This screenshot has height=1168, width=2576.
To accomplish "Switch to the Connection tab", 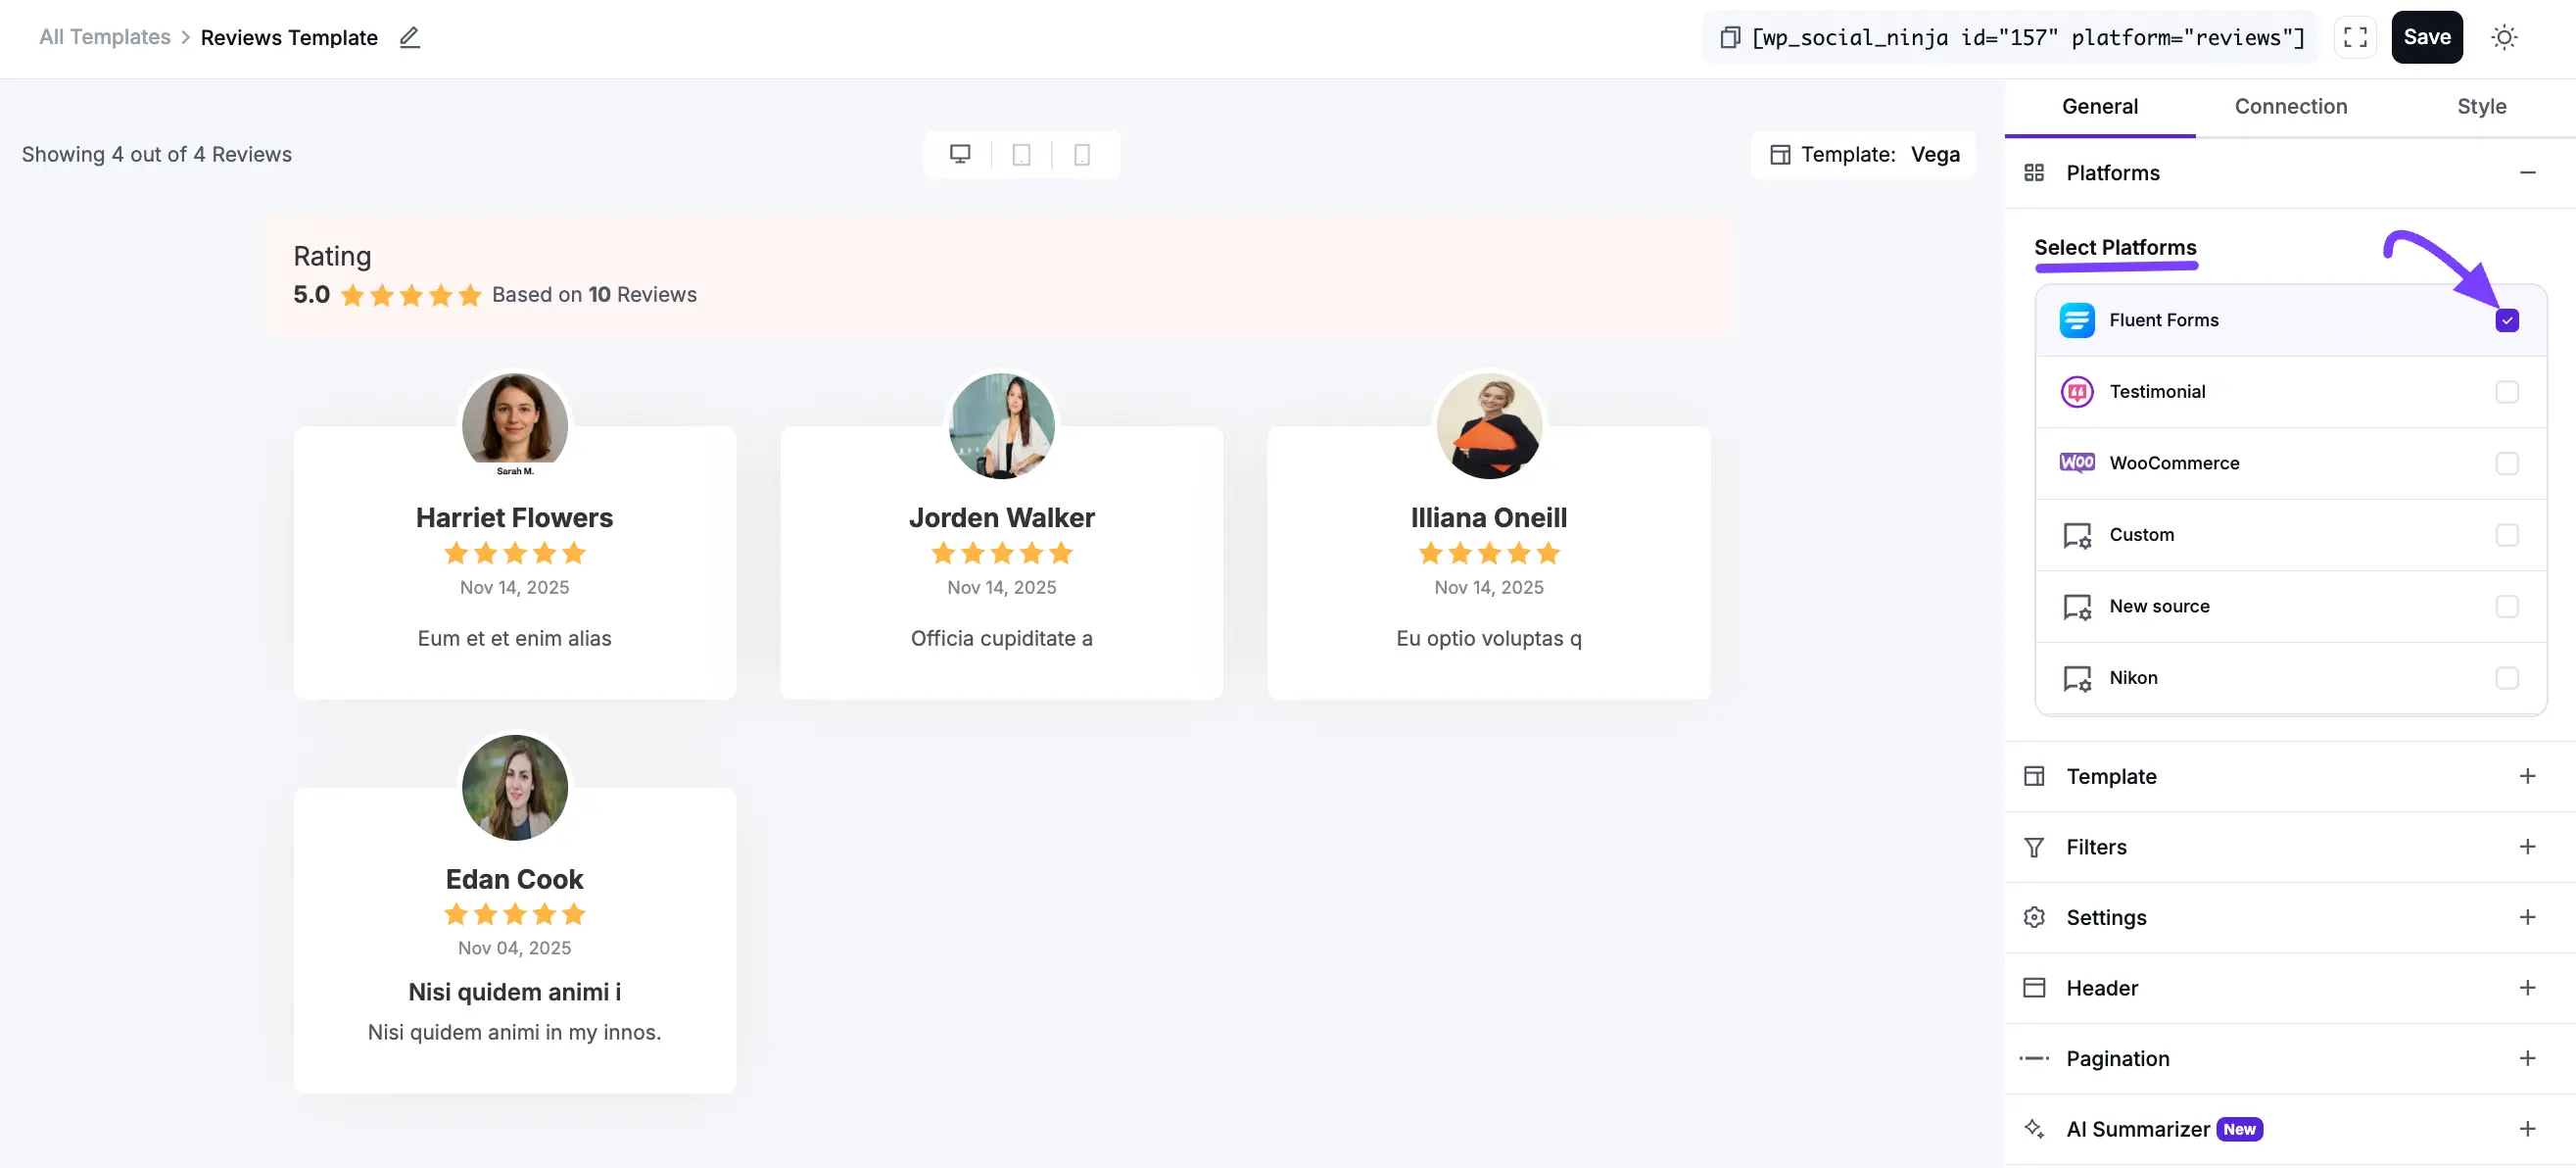I will (2291, 106).
